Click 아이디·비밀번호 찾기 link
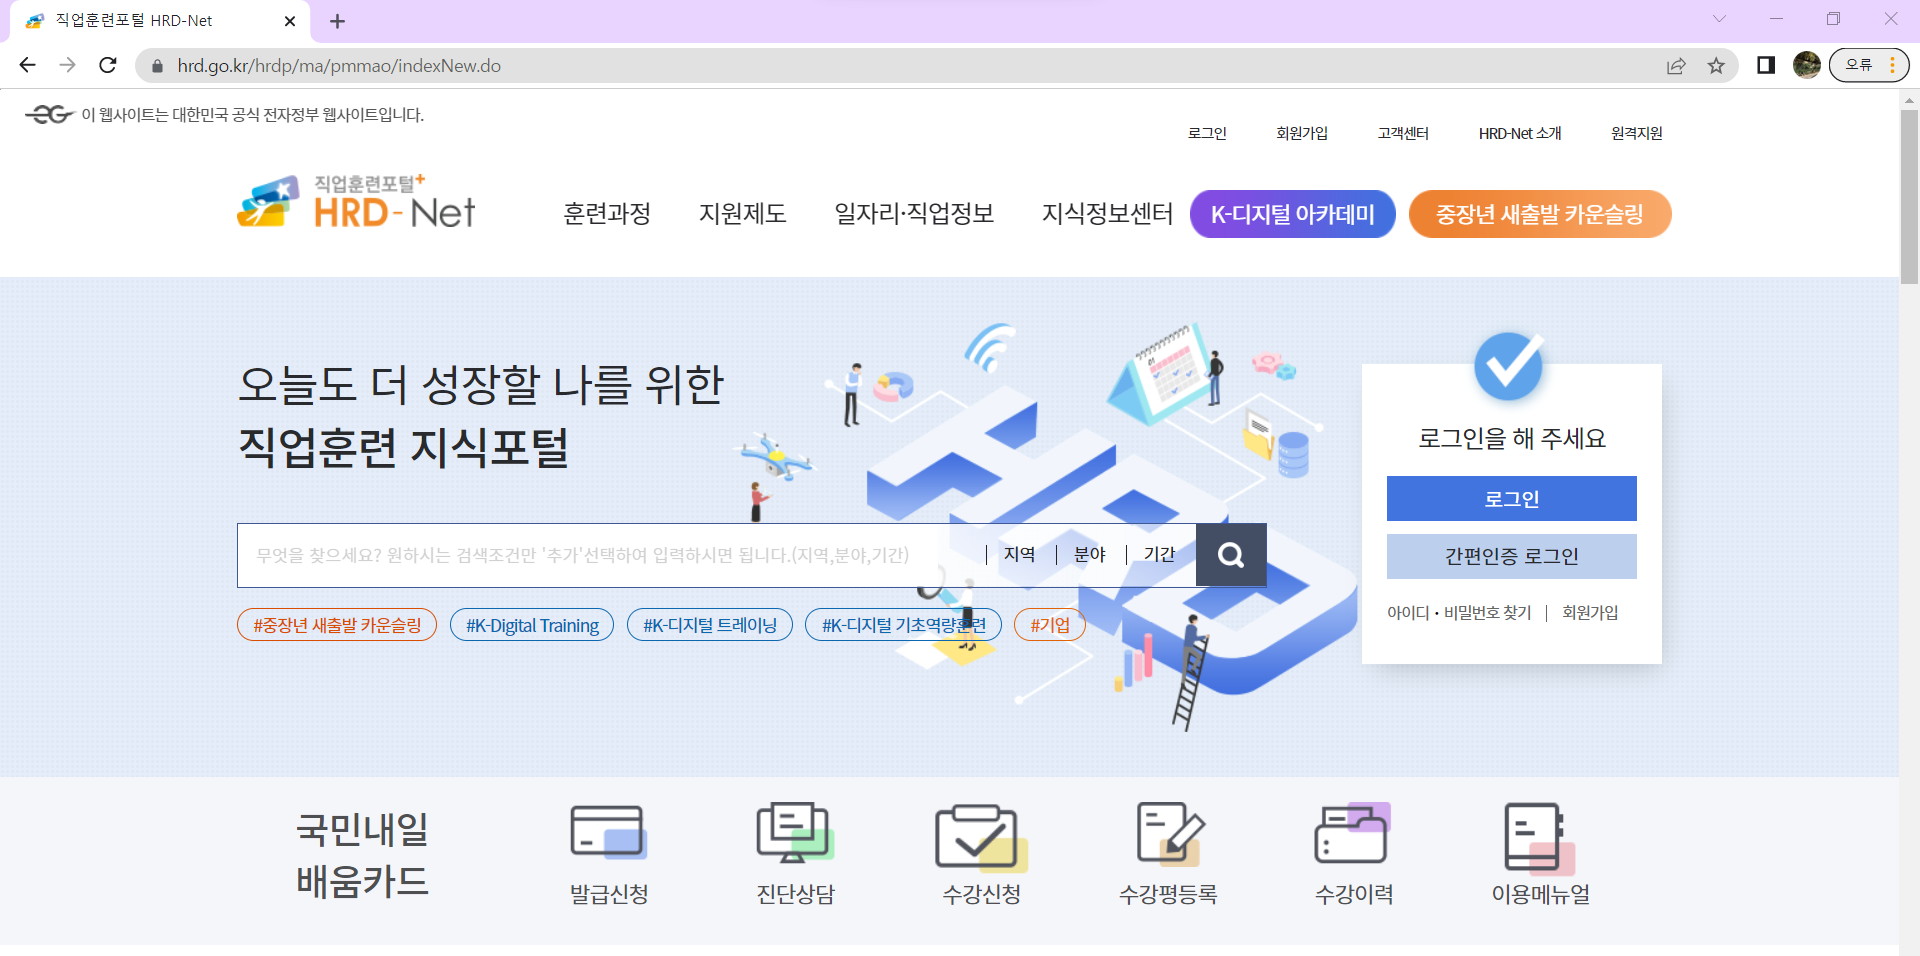 1459,613
